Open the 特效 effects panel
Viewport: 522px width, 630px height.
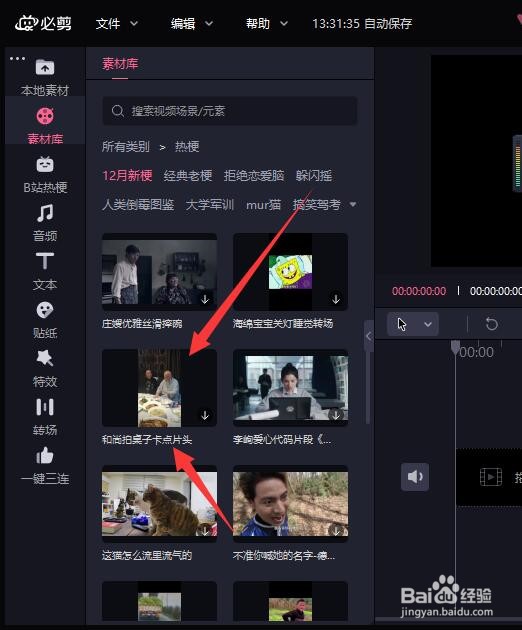coord(45,368)
